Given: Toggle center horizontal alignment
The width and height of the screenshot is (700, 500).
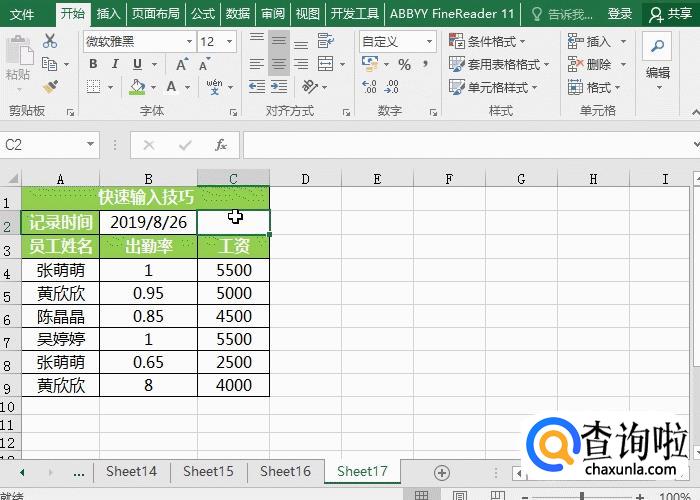Looking at the screenshot, I should (x=279, y=64).
